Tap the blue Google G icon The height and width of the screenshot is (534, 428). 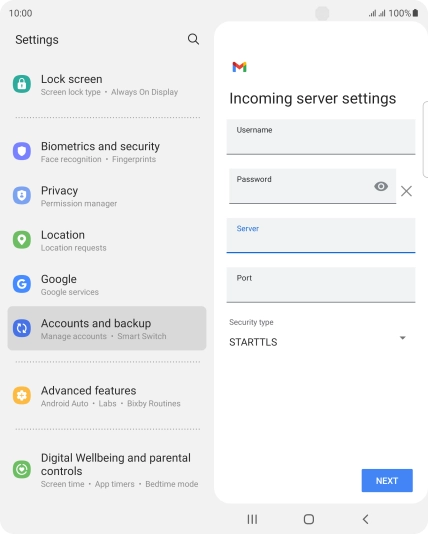[22, 284]
